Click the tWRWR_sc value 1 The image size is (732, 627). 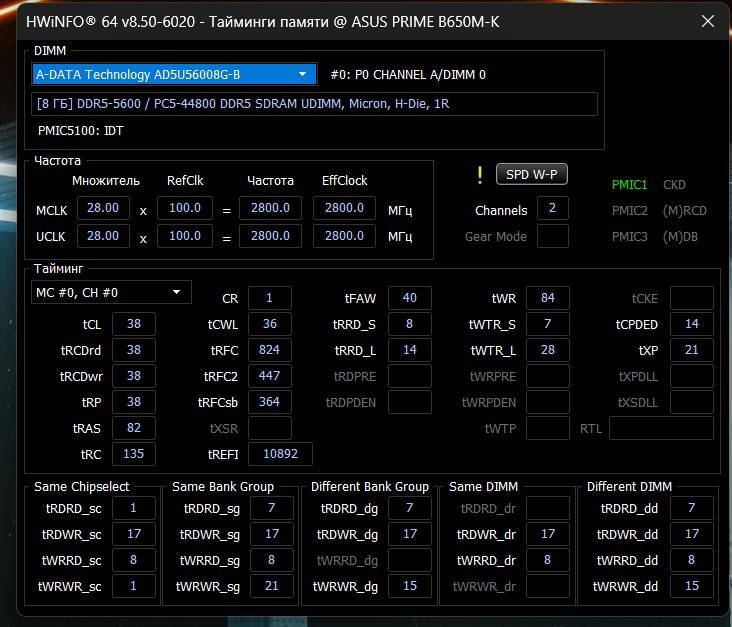[x=134, y=586]
